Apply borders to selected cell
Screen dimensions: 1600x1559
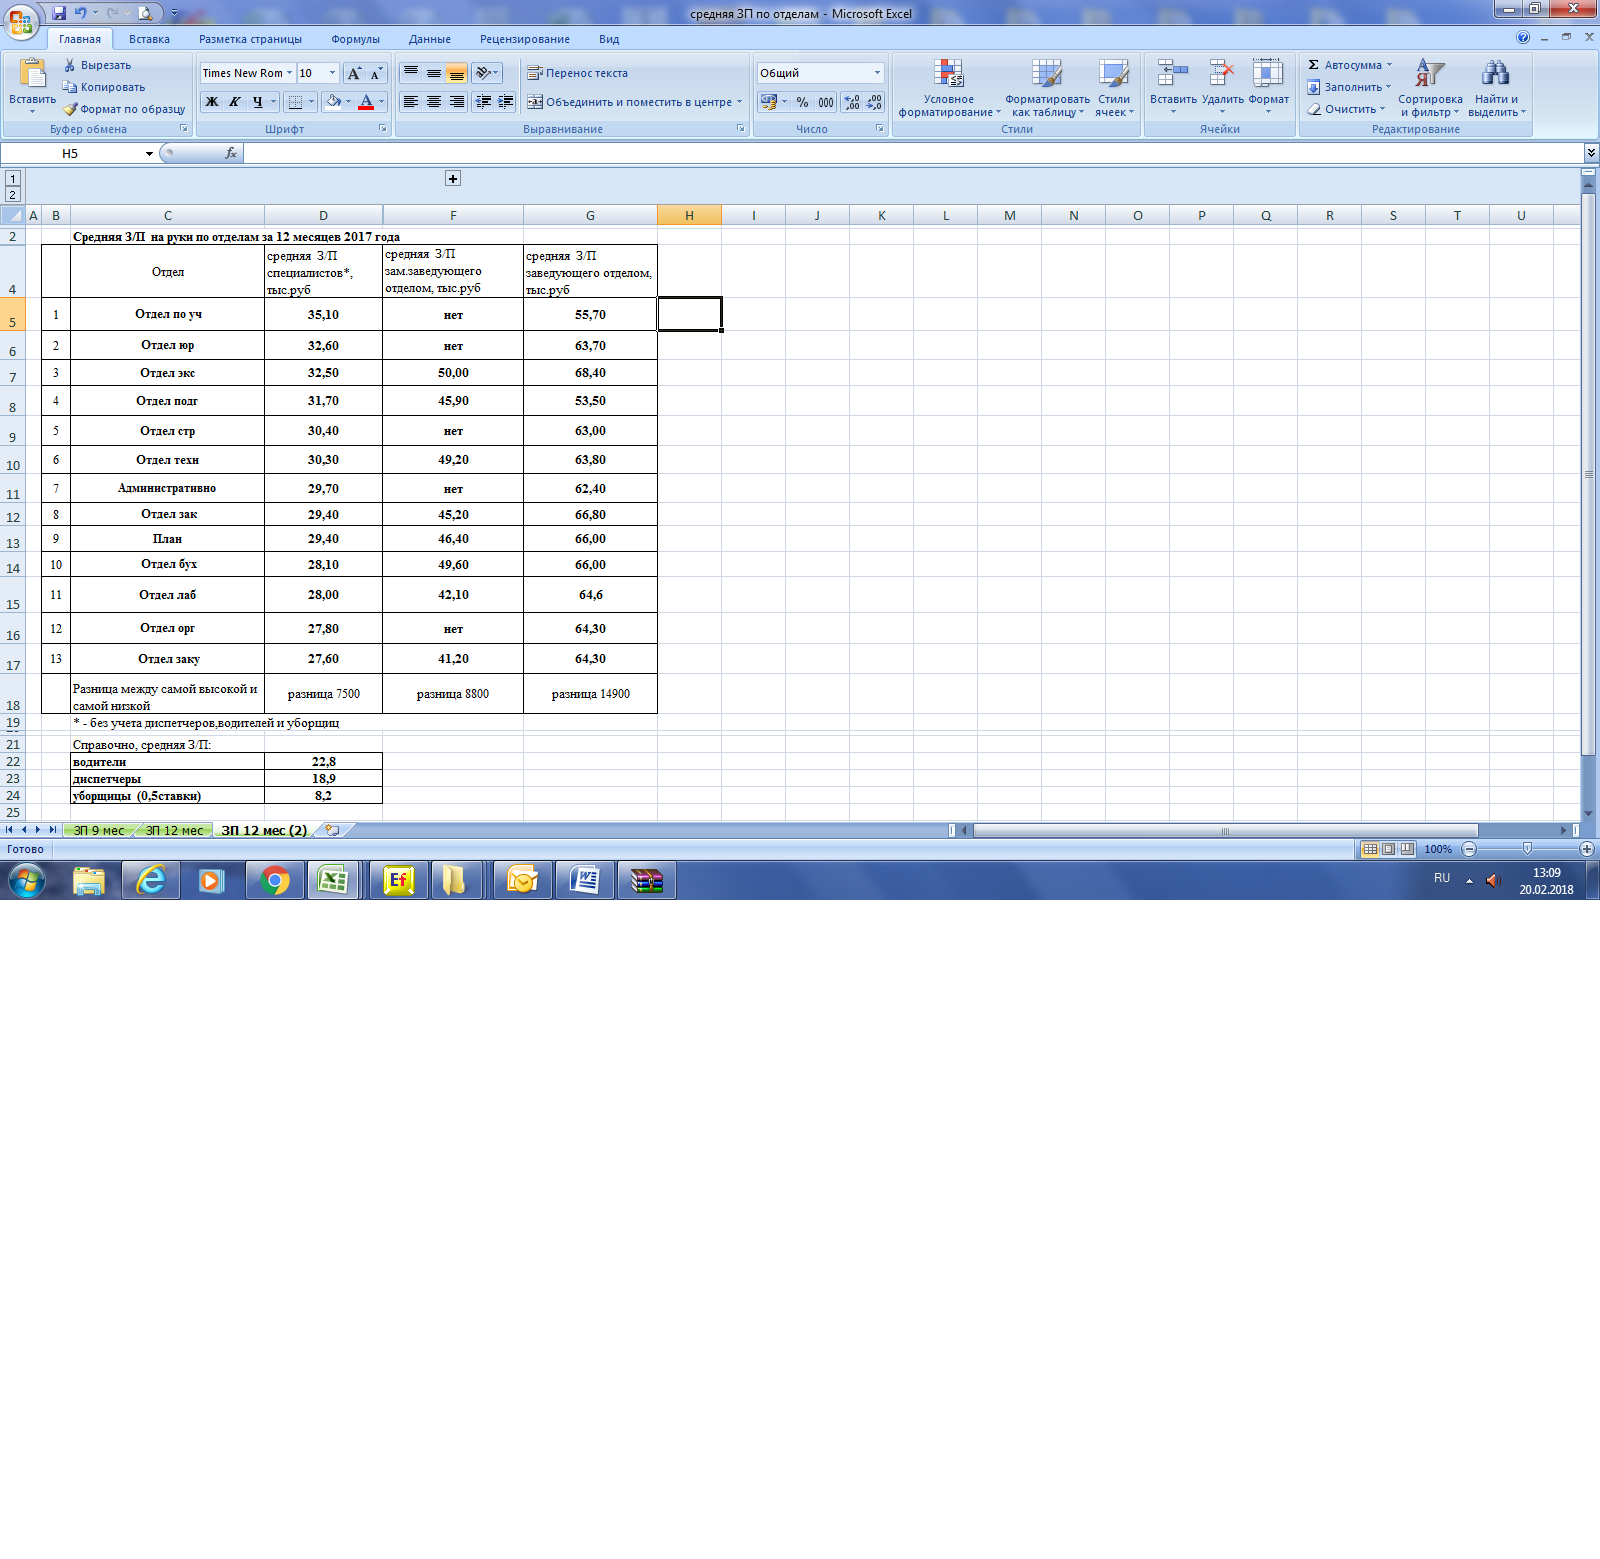tap(294, 102)
